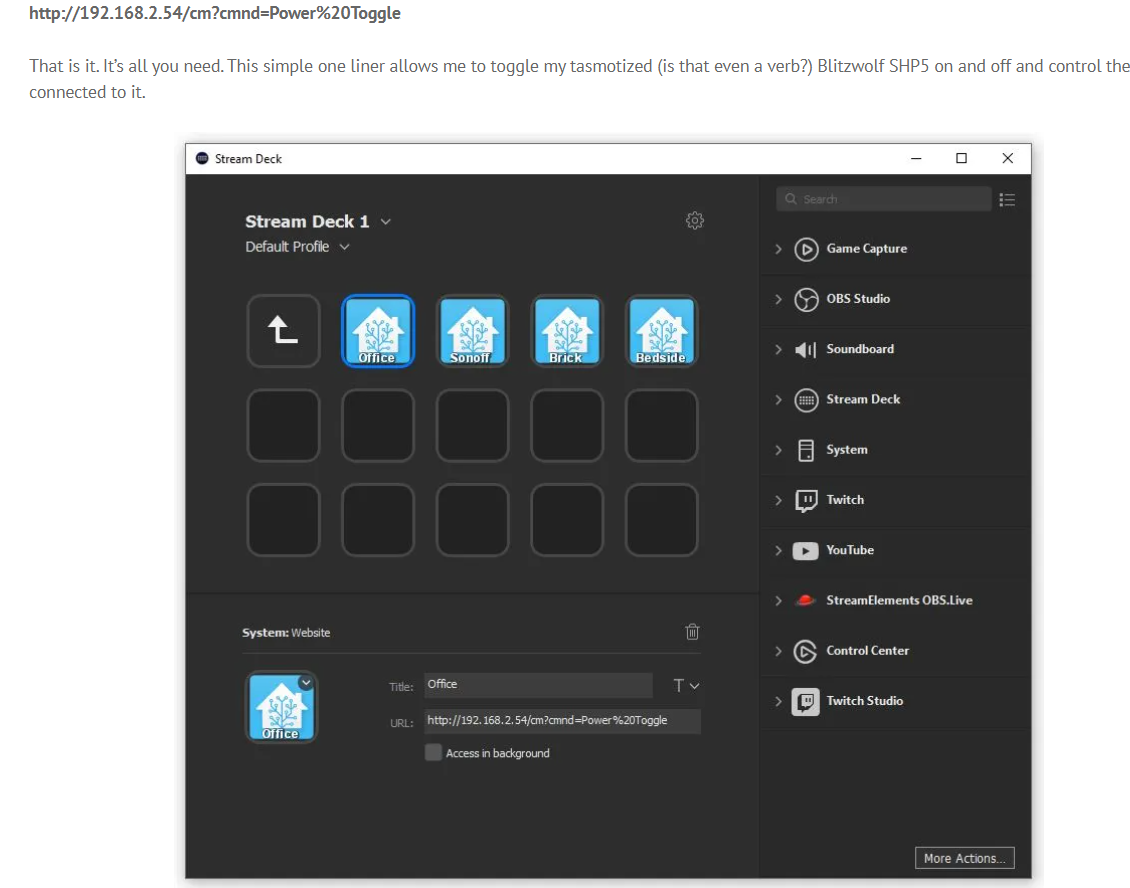
Task: Select the Sonoff key on the deck
Action: pos(472,331)
